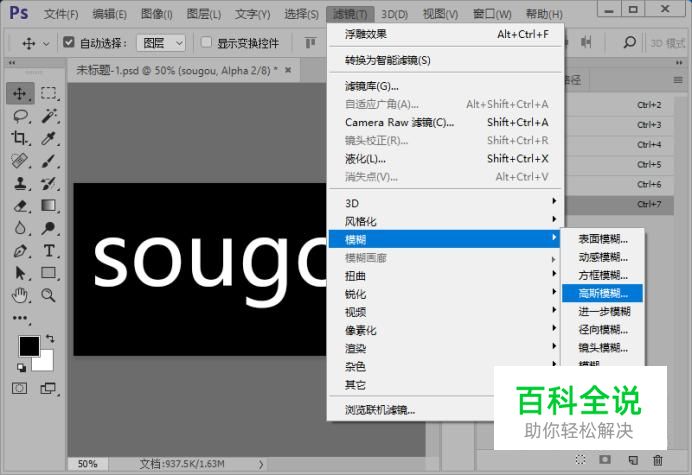Viewport: 692px width, 475px height.
Task: Open the layer/group auto-select dropdown
Action: [161, 43]
